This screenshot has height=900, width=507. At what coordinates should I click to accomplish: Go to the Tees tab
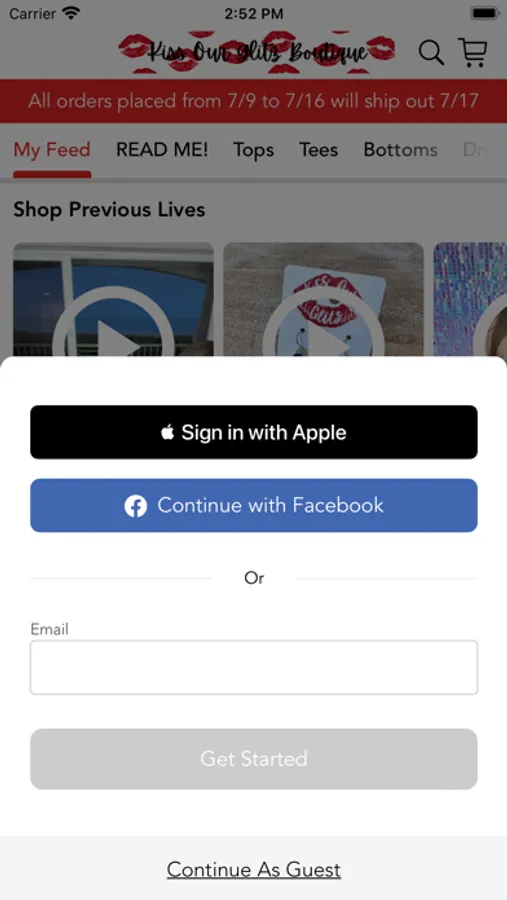tap(319, 150)
